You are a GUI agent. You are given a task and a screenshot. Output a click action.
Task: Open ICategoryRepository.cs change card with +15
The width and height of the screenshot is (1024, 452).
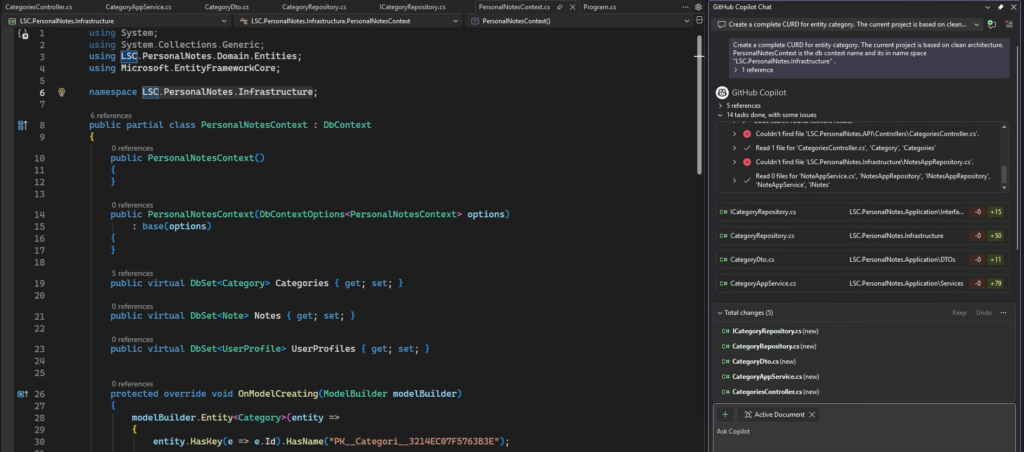[x=861, y=212]
